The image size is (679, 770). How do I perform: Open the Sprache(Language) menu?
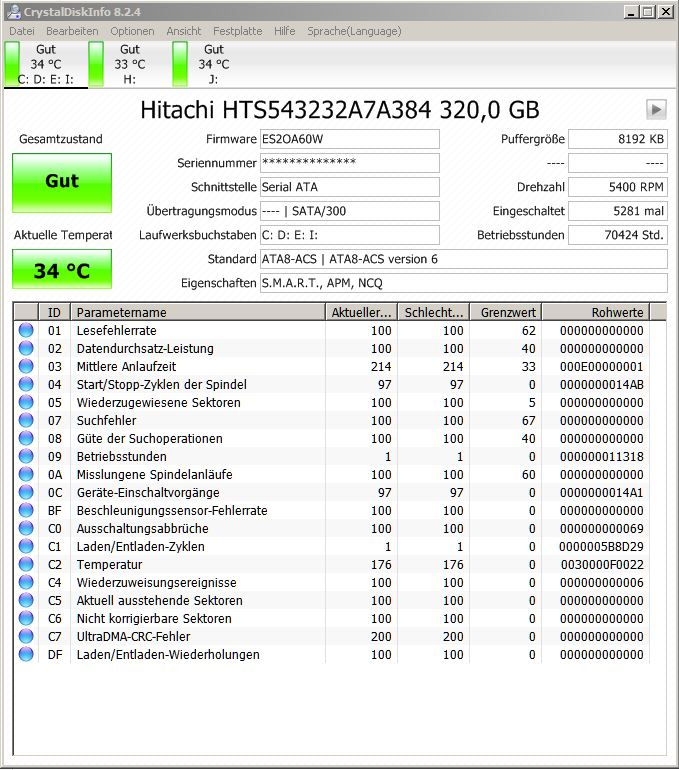354,31
